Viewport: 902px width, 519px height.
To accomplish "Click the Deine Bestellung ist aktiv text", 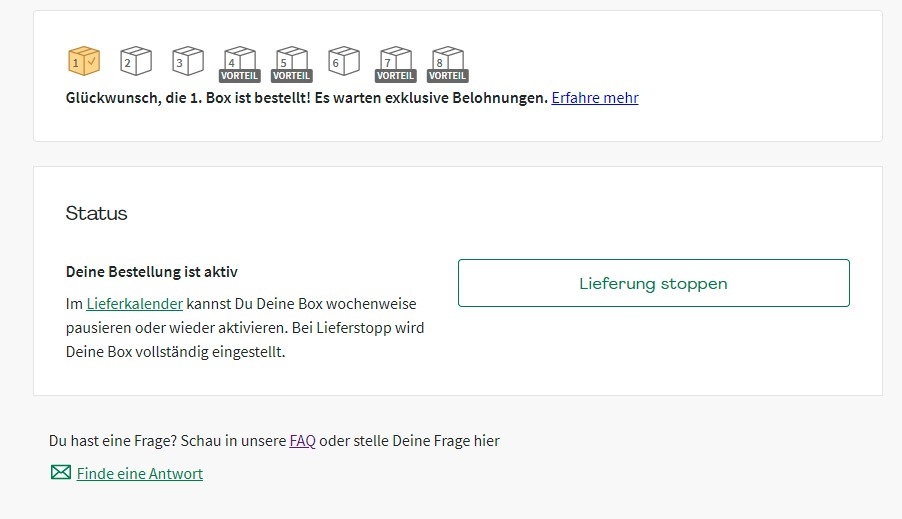I will (x=151, y=272).
